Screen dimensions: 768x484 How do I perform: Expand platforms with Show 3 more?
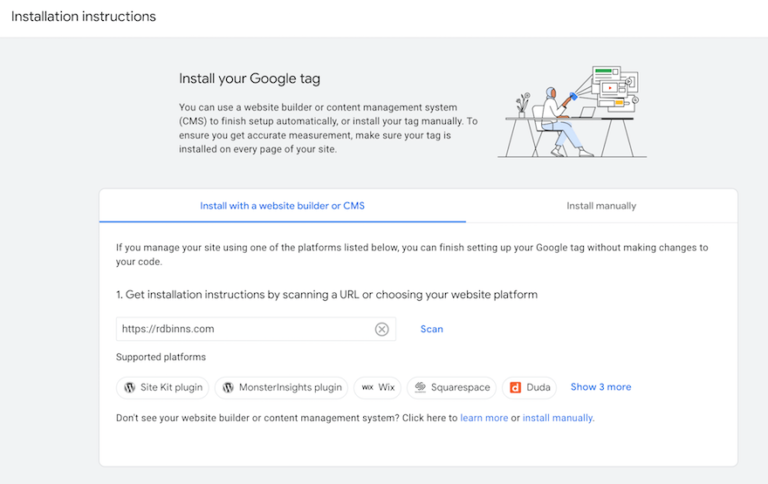point(600,387)
